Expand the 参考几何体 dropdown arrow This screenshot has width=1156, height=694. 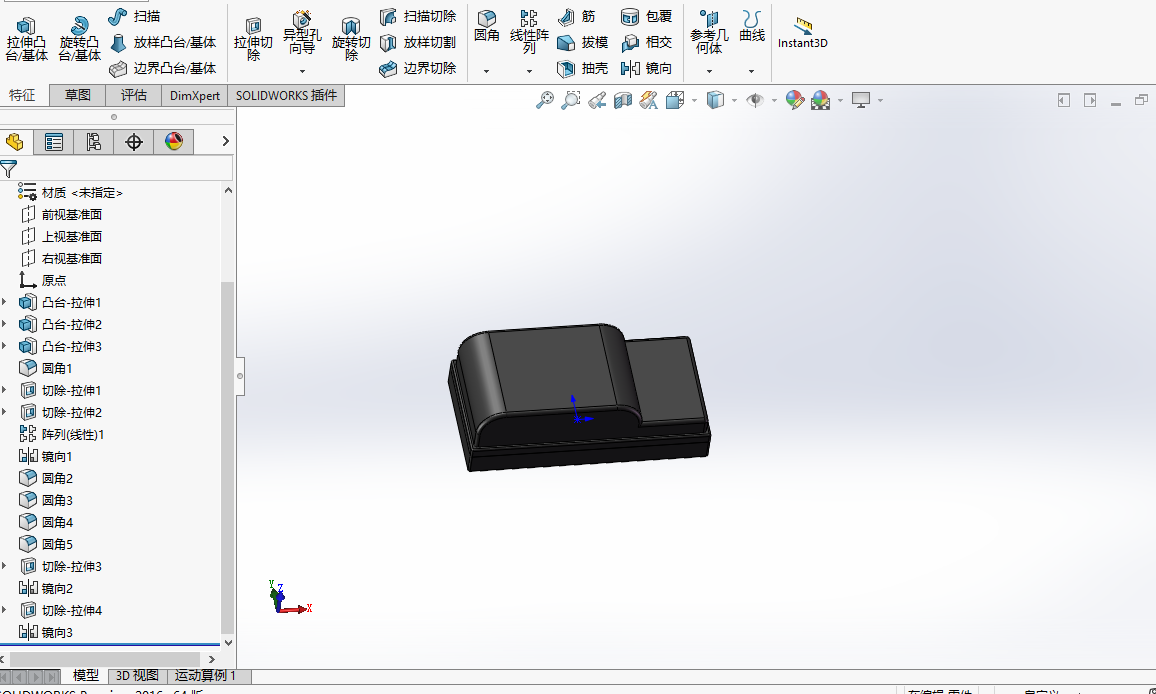[709, 72]
